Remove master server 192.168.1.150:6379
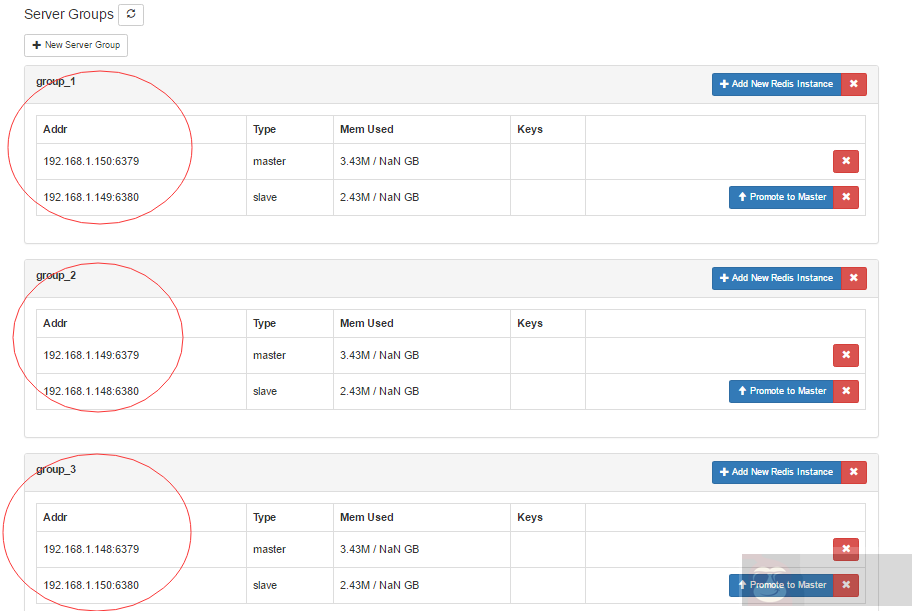Screen dimensions: 922x611 click(845, 161)
